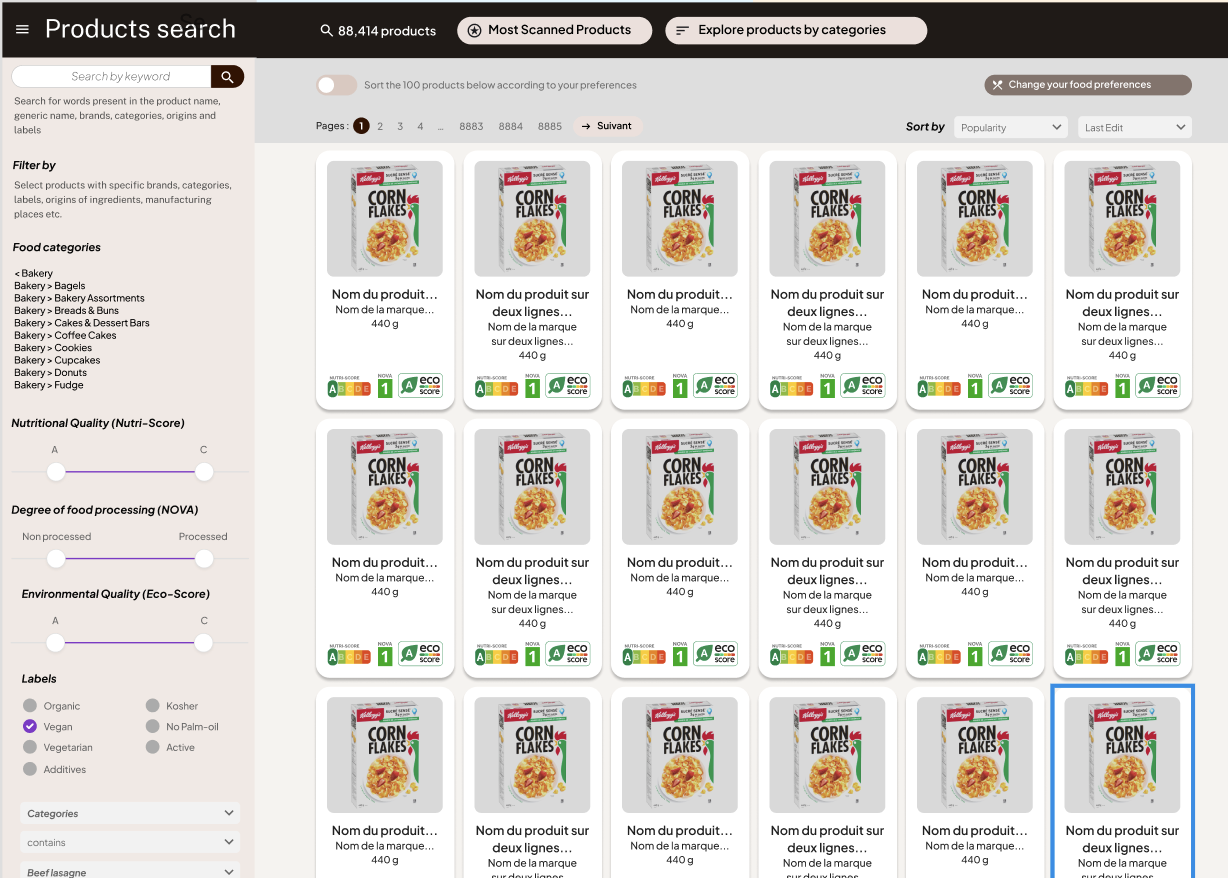Select Bakery > Donuts category
The width and height of the screenshot is (1228, 878).
(51, 373)
